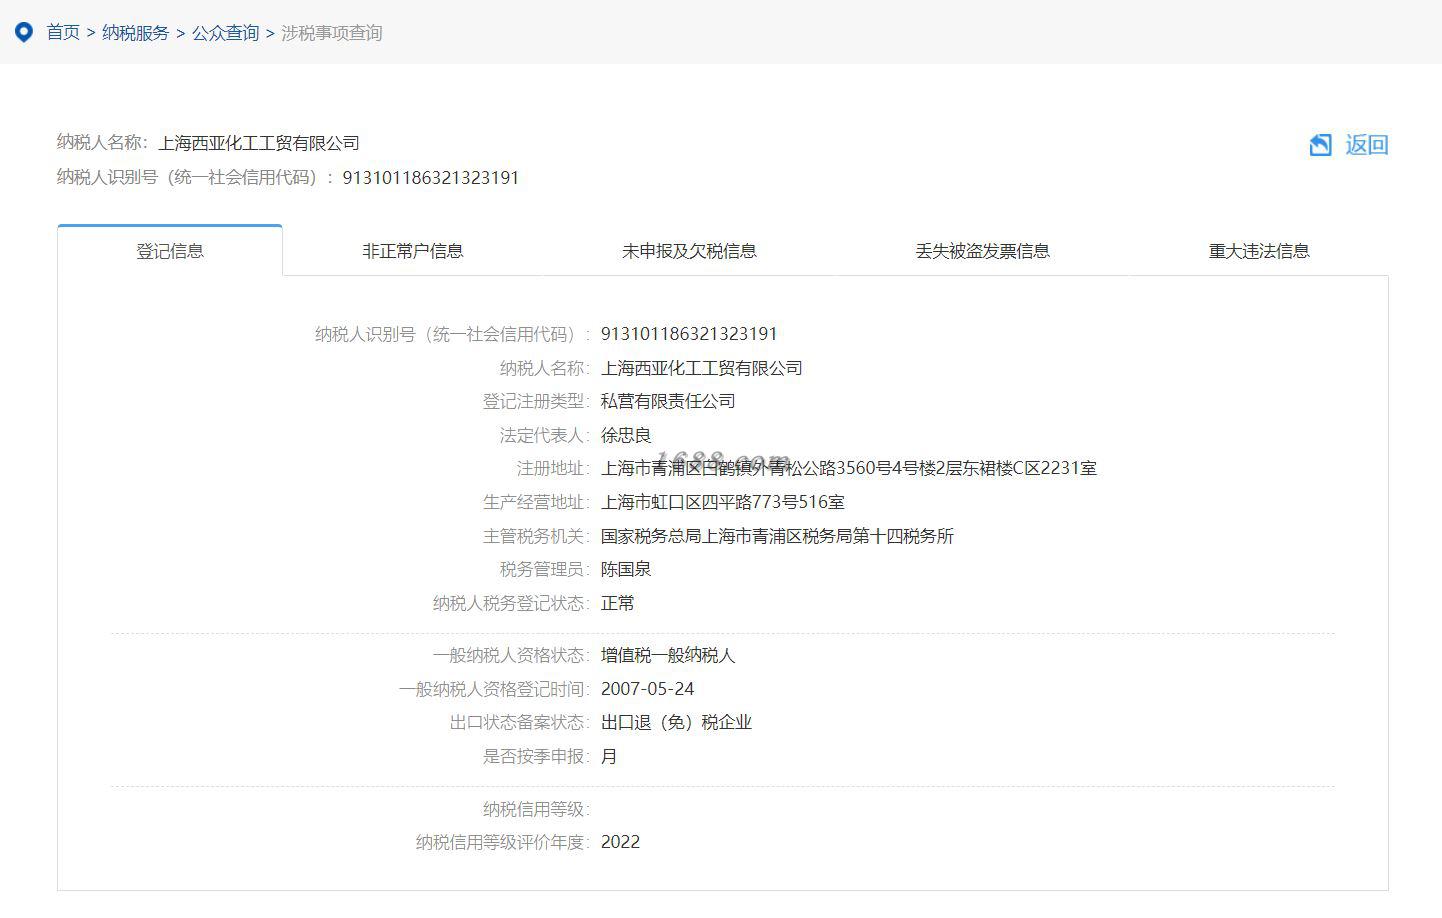Select 出口退（免）税企业 value
The height and width of the screenshot is (918, 1442).
pos(676,722)
